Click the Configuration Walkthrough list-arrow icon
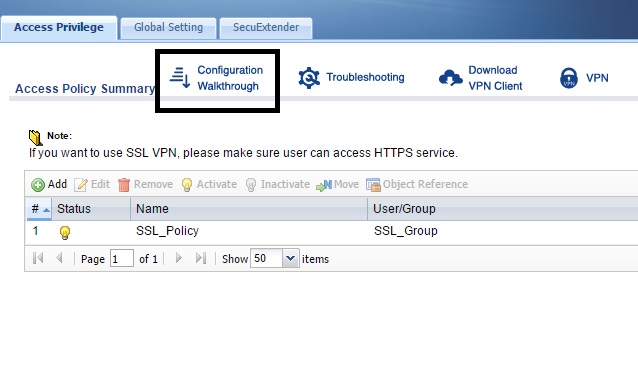Screen dimensions: 638x365 (x=180, y=78)
